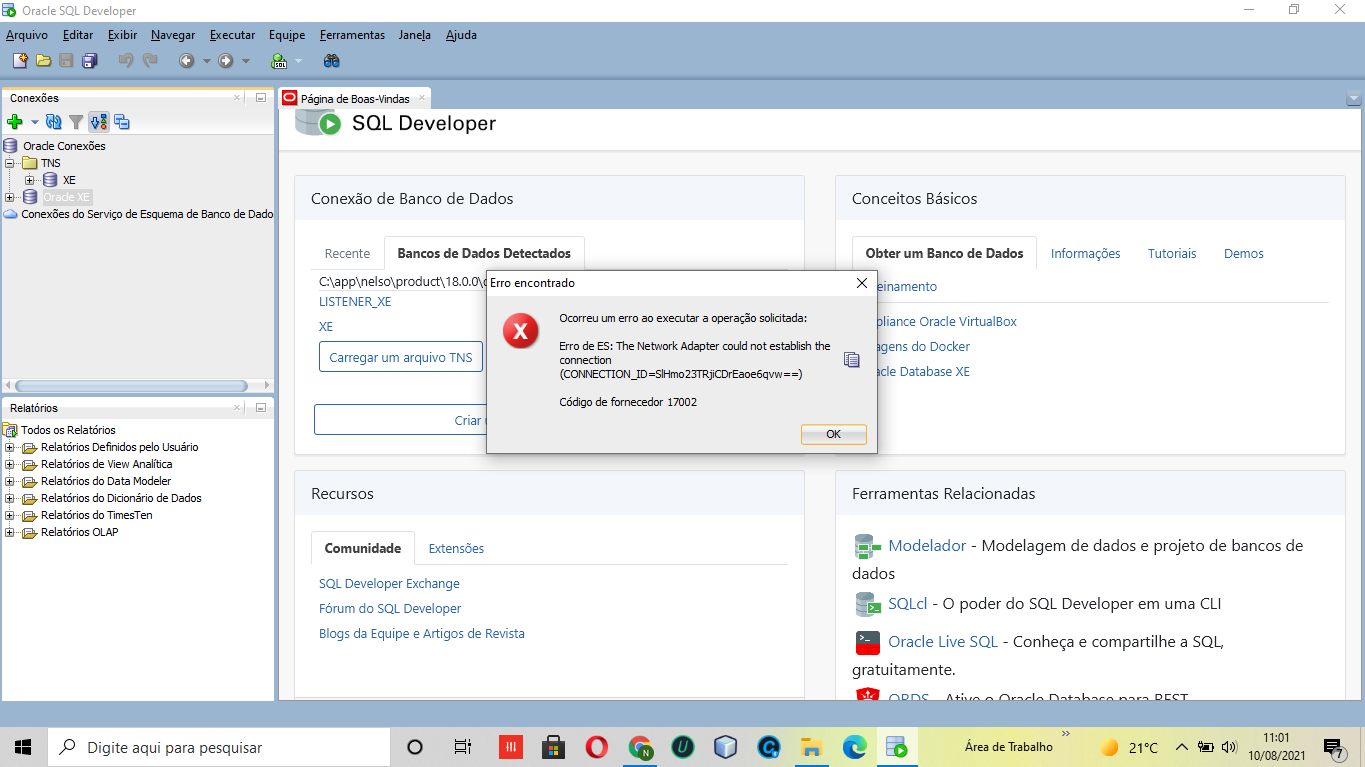1365x767 pixels.
Task: Click the funnel Filter icon in Conexões
Action: 76,122
